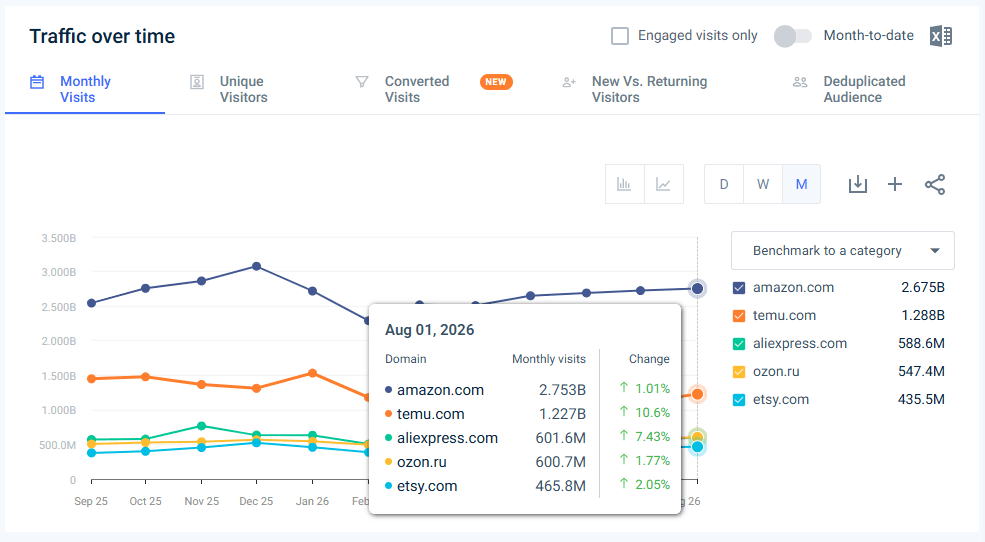This screenshot has width=985, height=542.
Task: Click the Converted Visits funnel icon
Action: pyautogui.click(x=362, y=82)
